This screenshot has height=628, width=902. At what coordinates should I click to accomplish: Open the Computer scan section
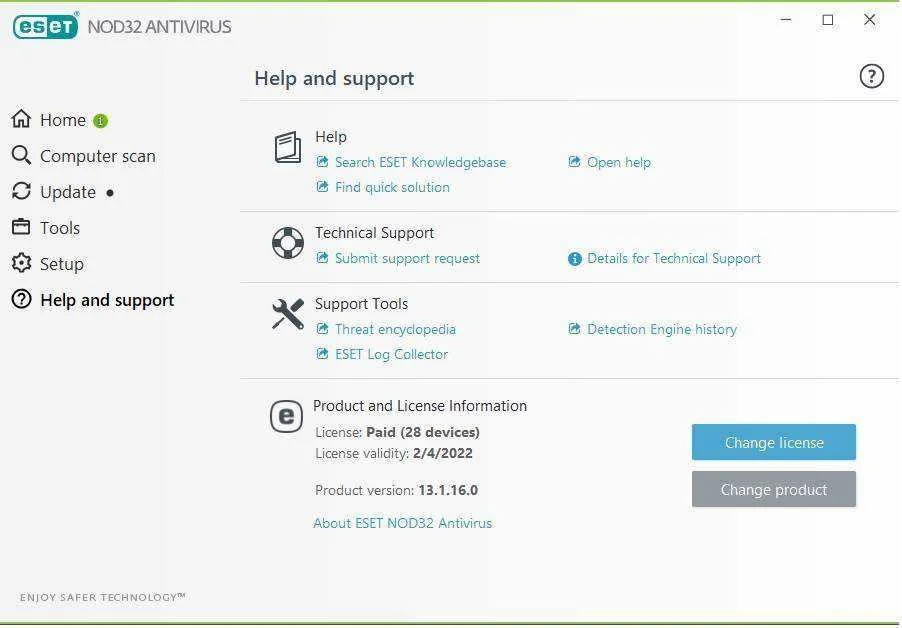[98, 156]
